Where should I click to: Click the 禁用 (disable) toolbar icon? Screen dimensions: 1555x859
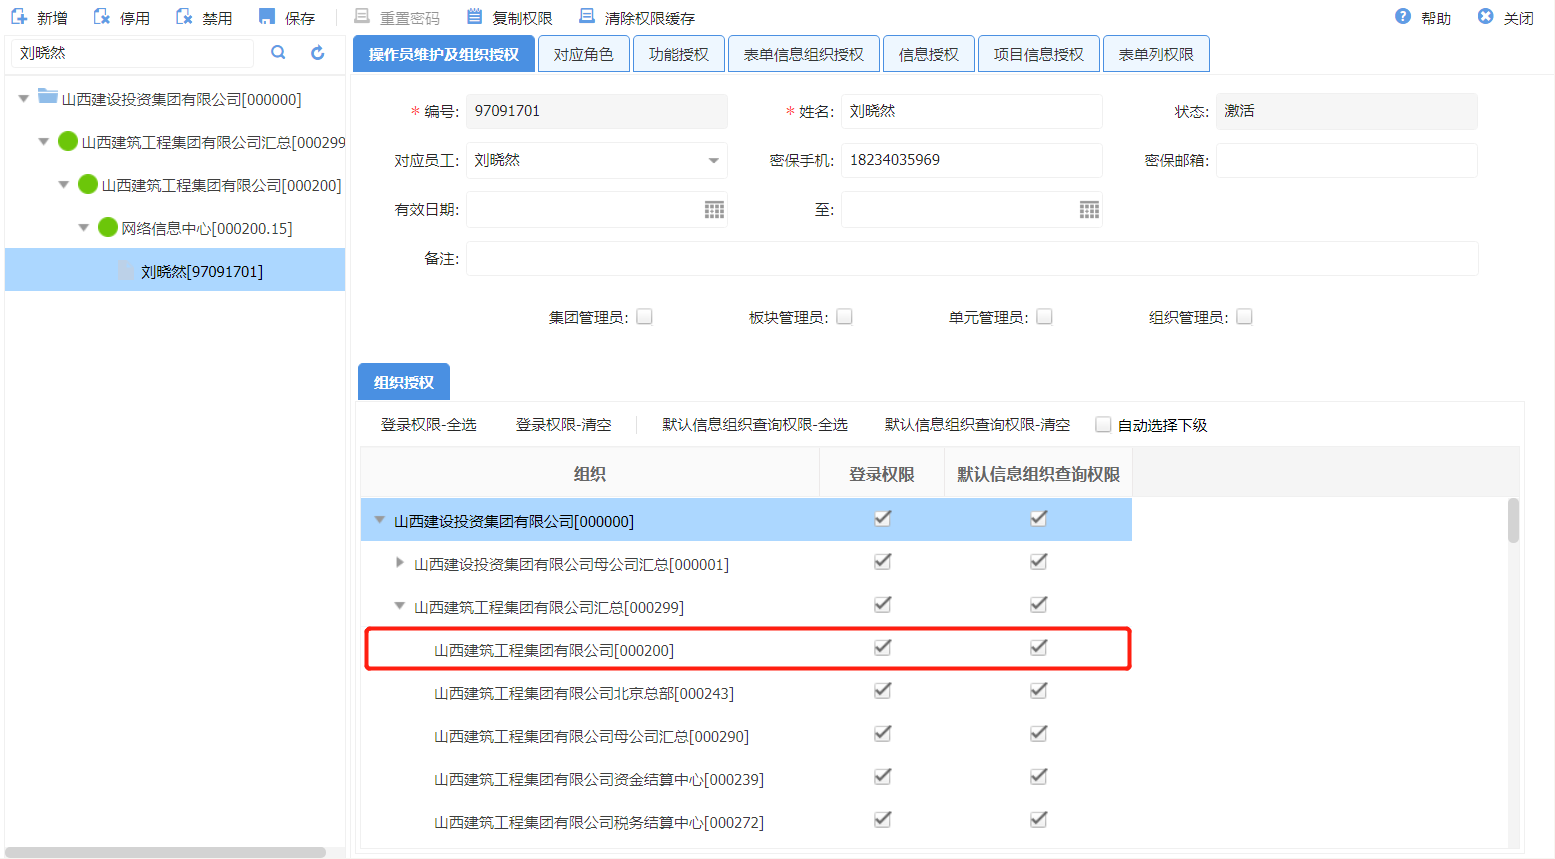184,17
